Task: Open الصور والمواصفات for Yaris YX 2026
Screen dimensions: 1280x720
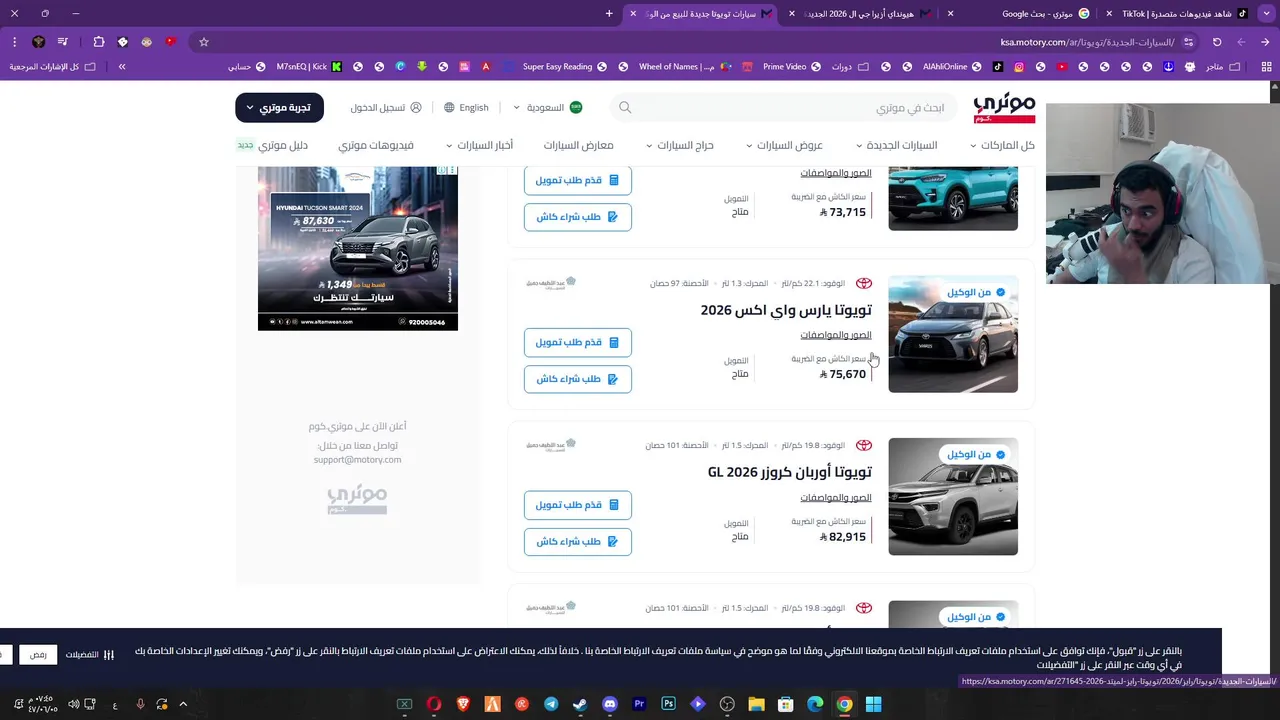Action: (x=836, y=335)
